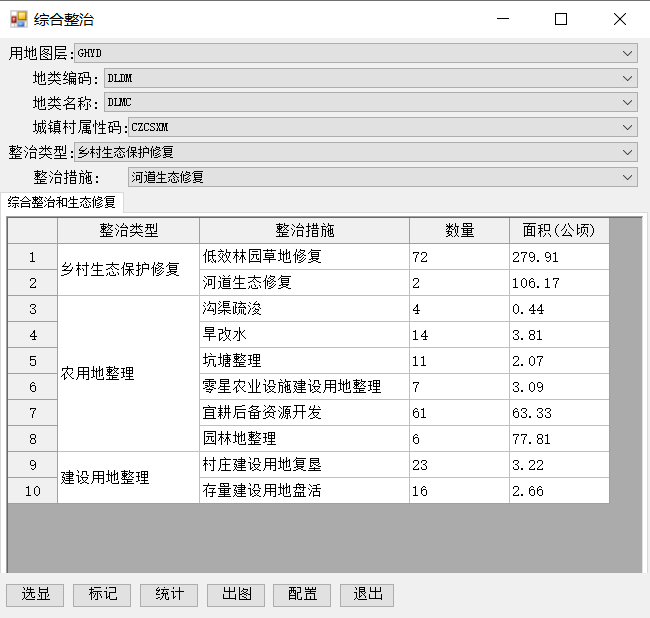650x618 pixels.
Task: Click the 园林地整理 cell
Action: click(x=305, y=439)
